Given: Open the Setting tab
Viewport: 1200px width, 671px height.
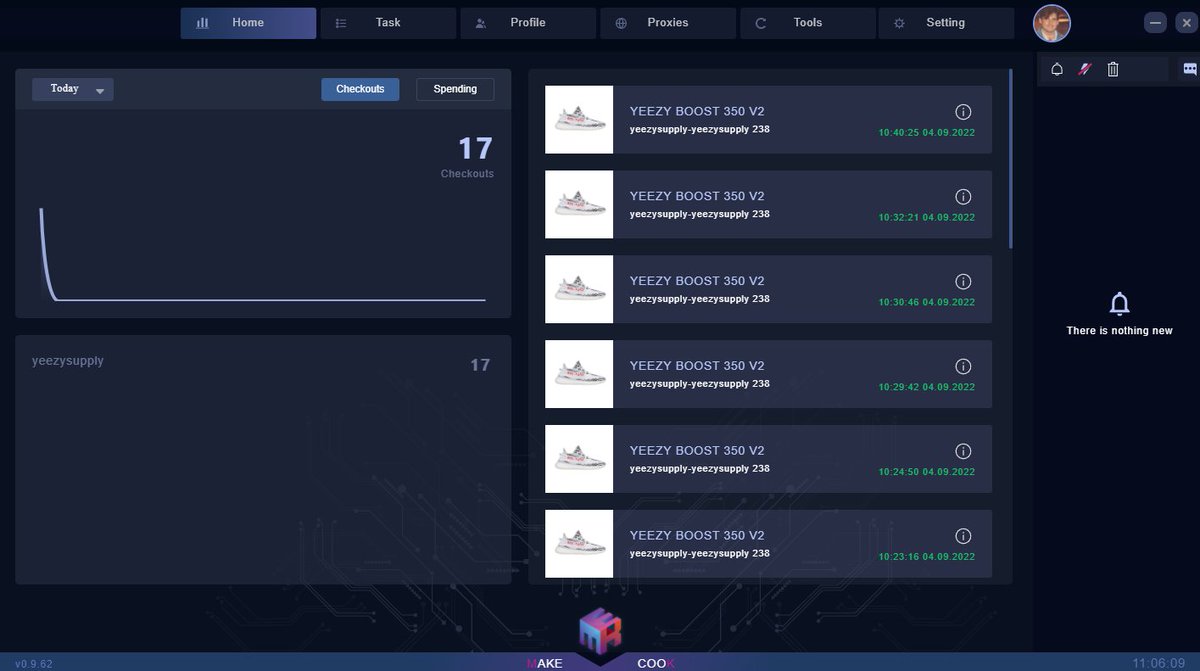Looking at the screenshot, I should coord(946,23).
